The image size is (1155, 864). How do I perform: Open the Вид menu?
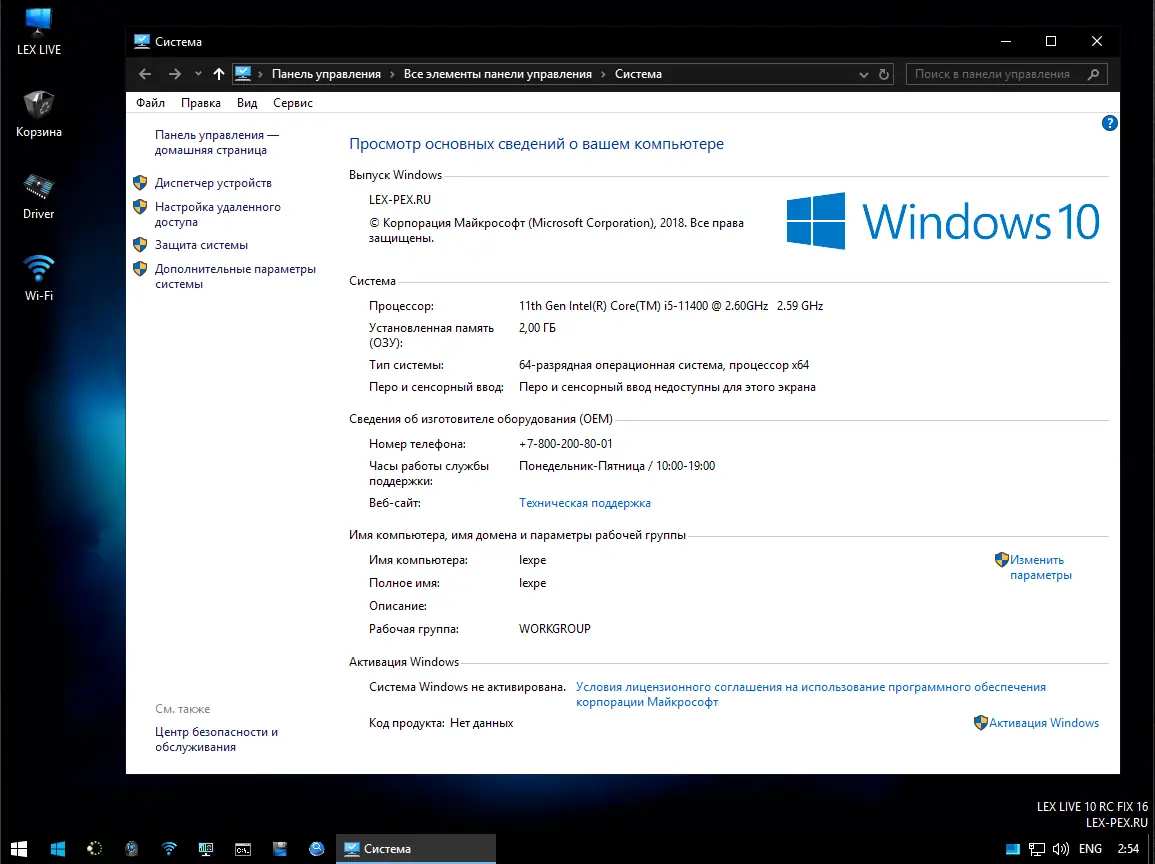pos(247,103)
